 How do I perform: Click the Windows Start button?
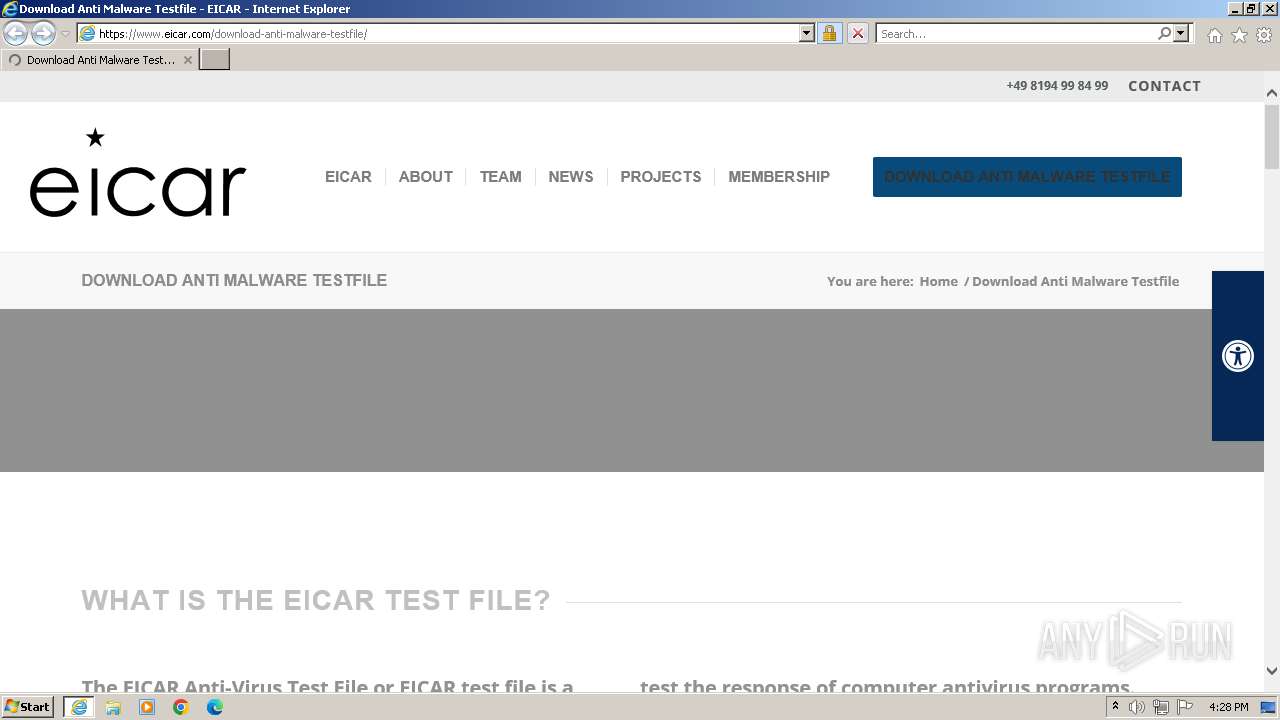pyautogui.click(x=28, y=707)
